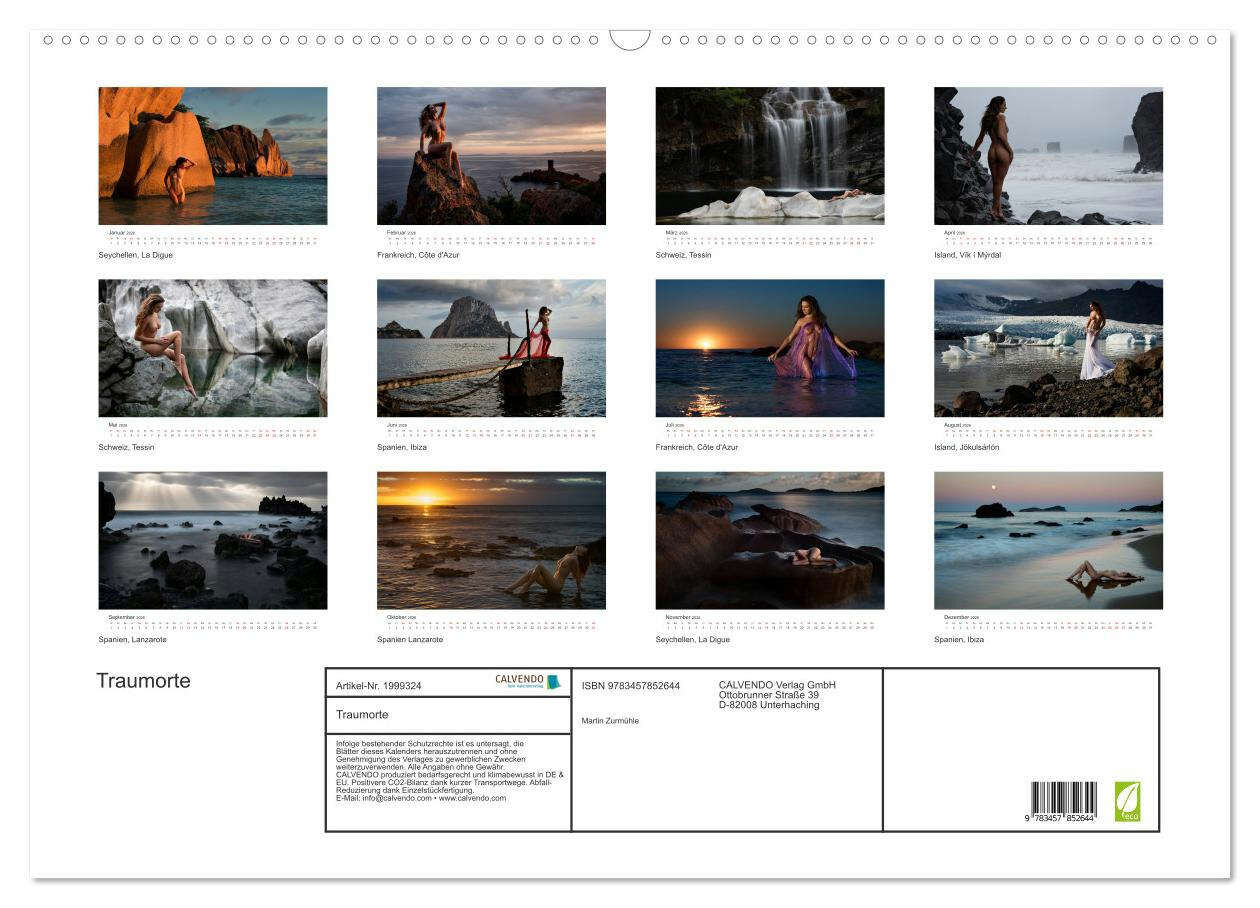
Task: Click the green eco leaf badge
Action: (x=1127, y=801)
